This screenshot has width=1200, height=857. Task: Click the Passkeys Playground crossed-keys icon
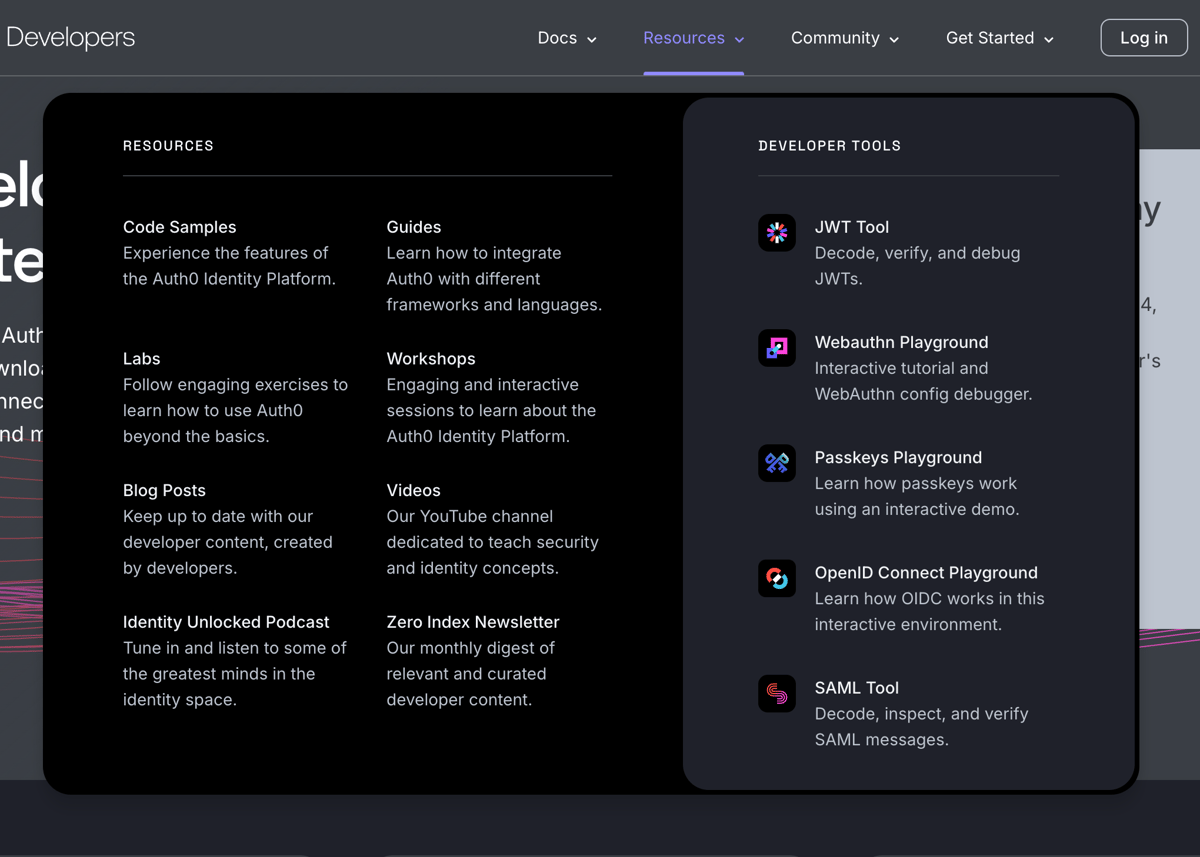[x=777, y=462]
